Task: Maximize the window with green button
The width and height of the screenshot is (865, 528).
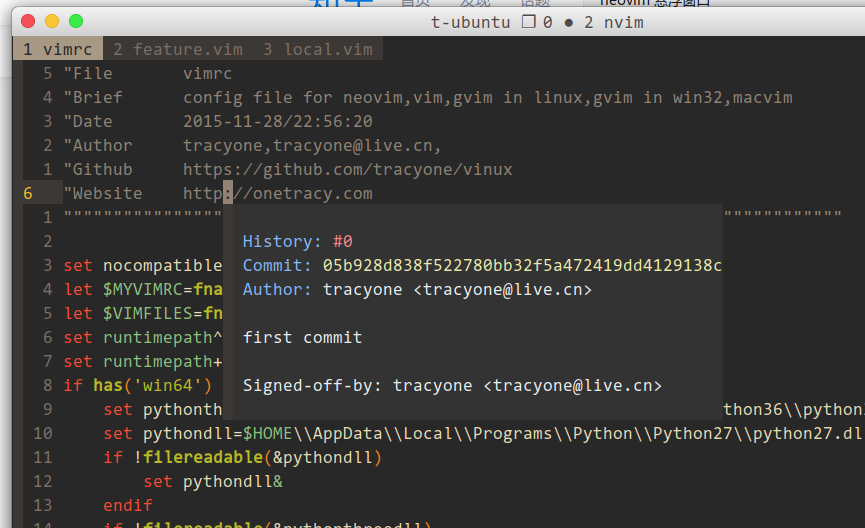Action: tap(76, 22)
